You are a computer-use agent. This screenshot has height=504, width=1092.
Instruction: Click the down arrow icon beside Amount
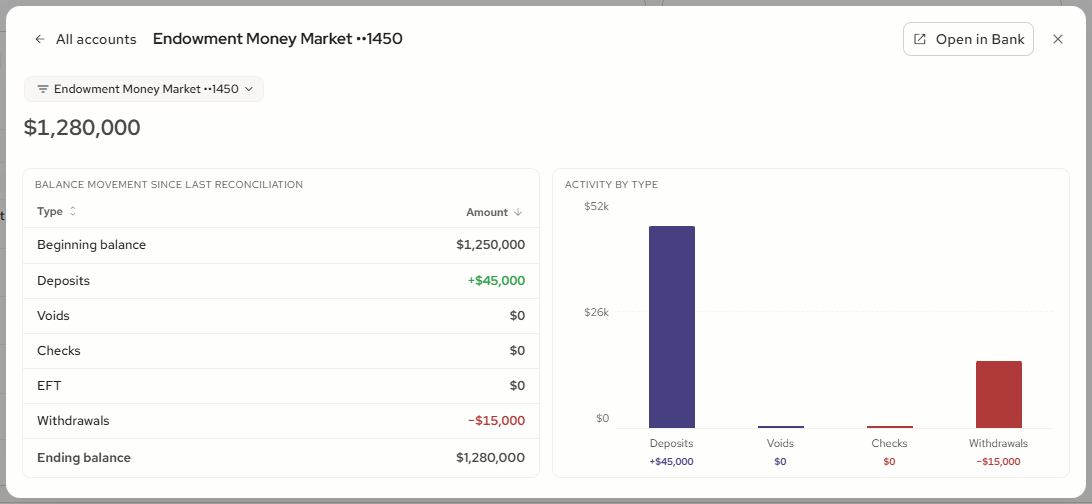coord(517,212)
